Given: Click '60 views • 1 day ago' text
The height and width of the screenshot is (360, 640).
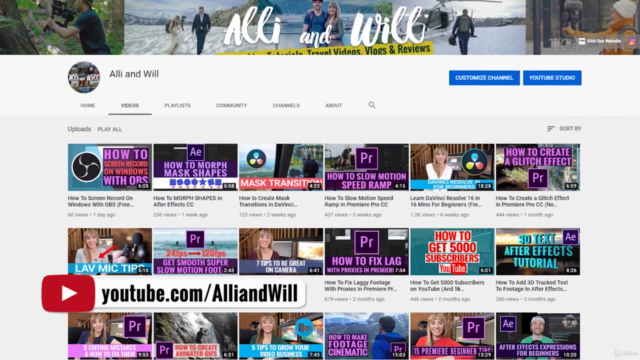Looking at the screenshot, I should pyautogui.click(x=91, y=215).
